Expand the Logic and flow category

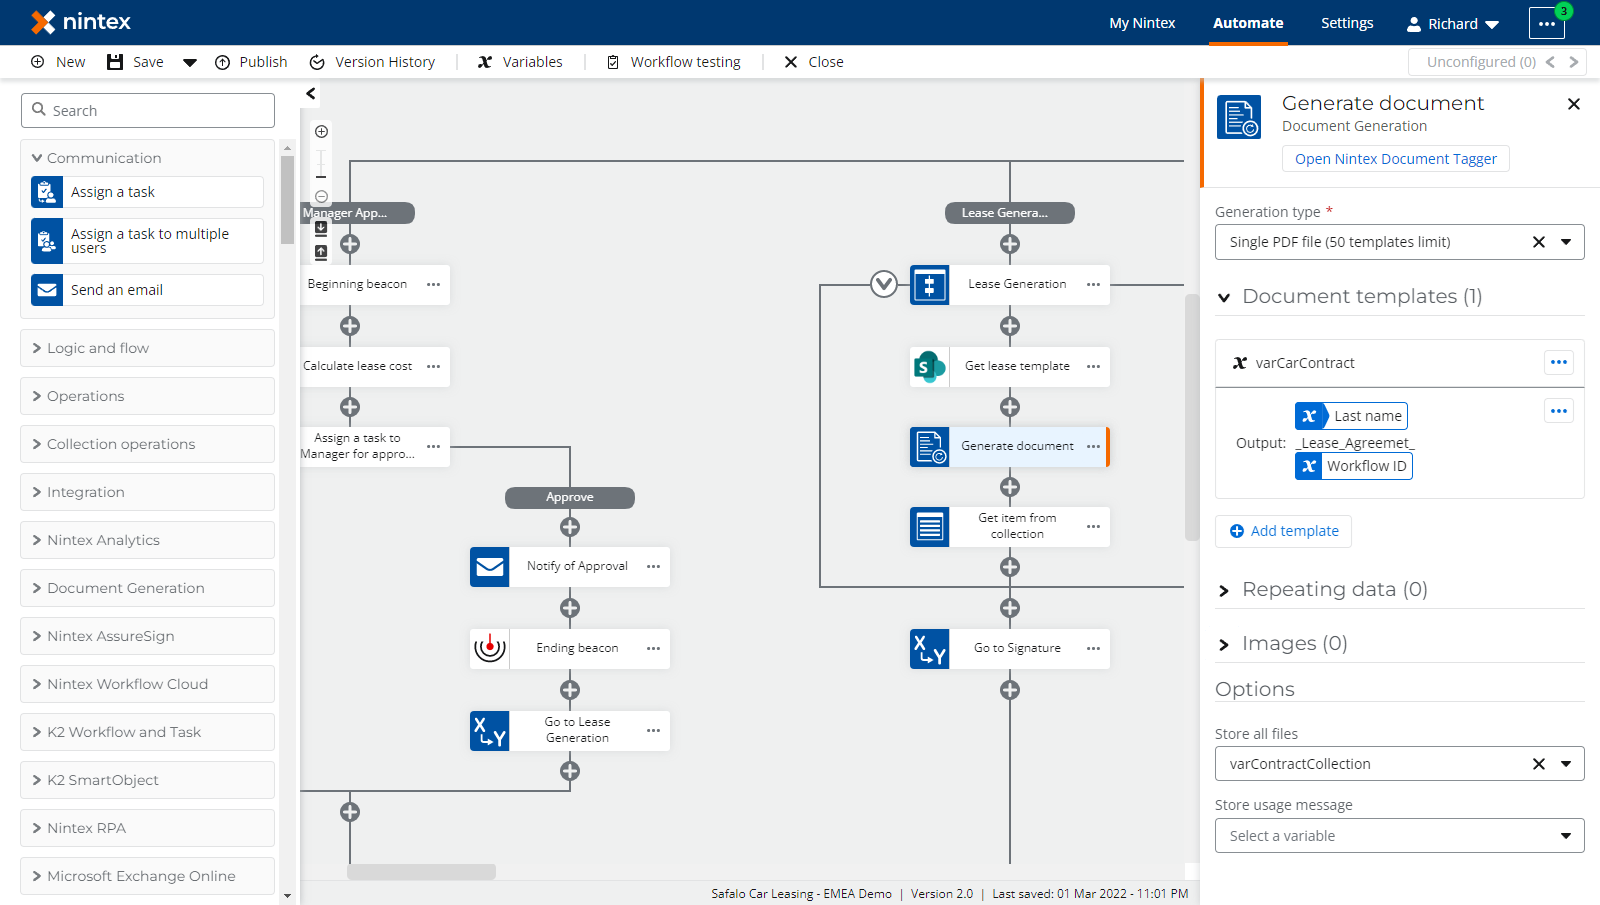click(146, 347)
